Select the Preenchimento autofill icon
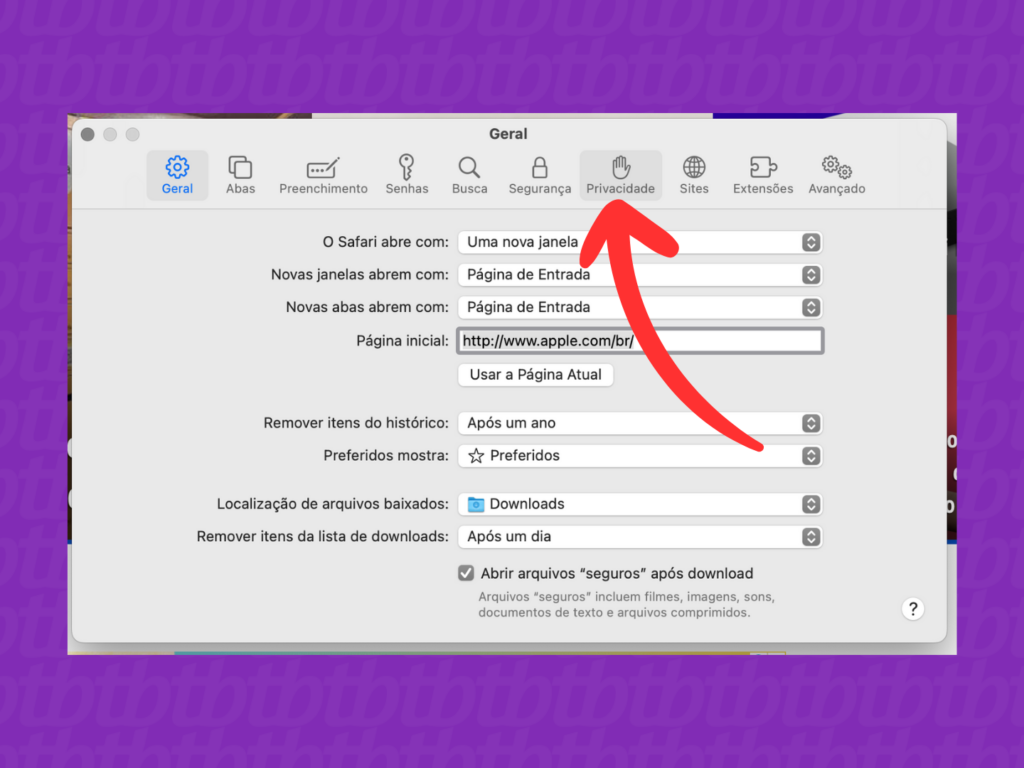 pos(323,175)
